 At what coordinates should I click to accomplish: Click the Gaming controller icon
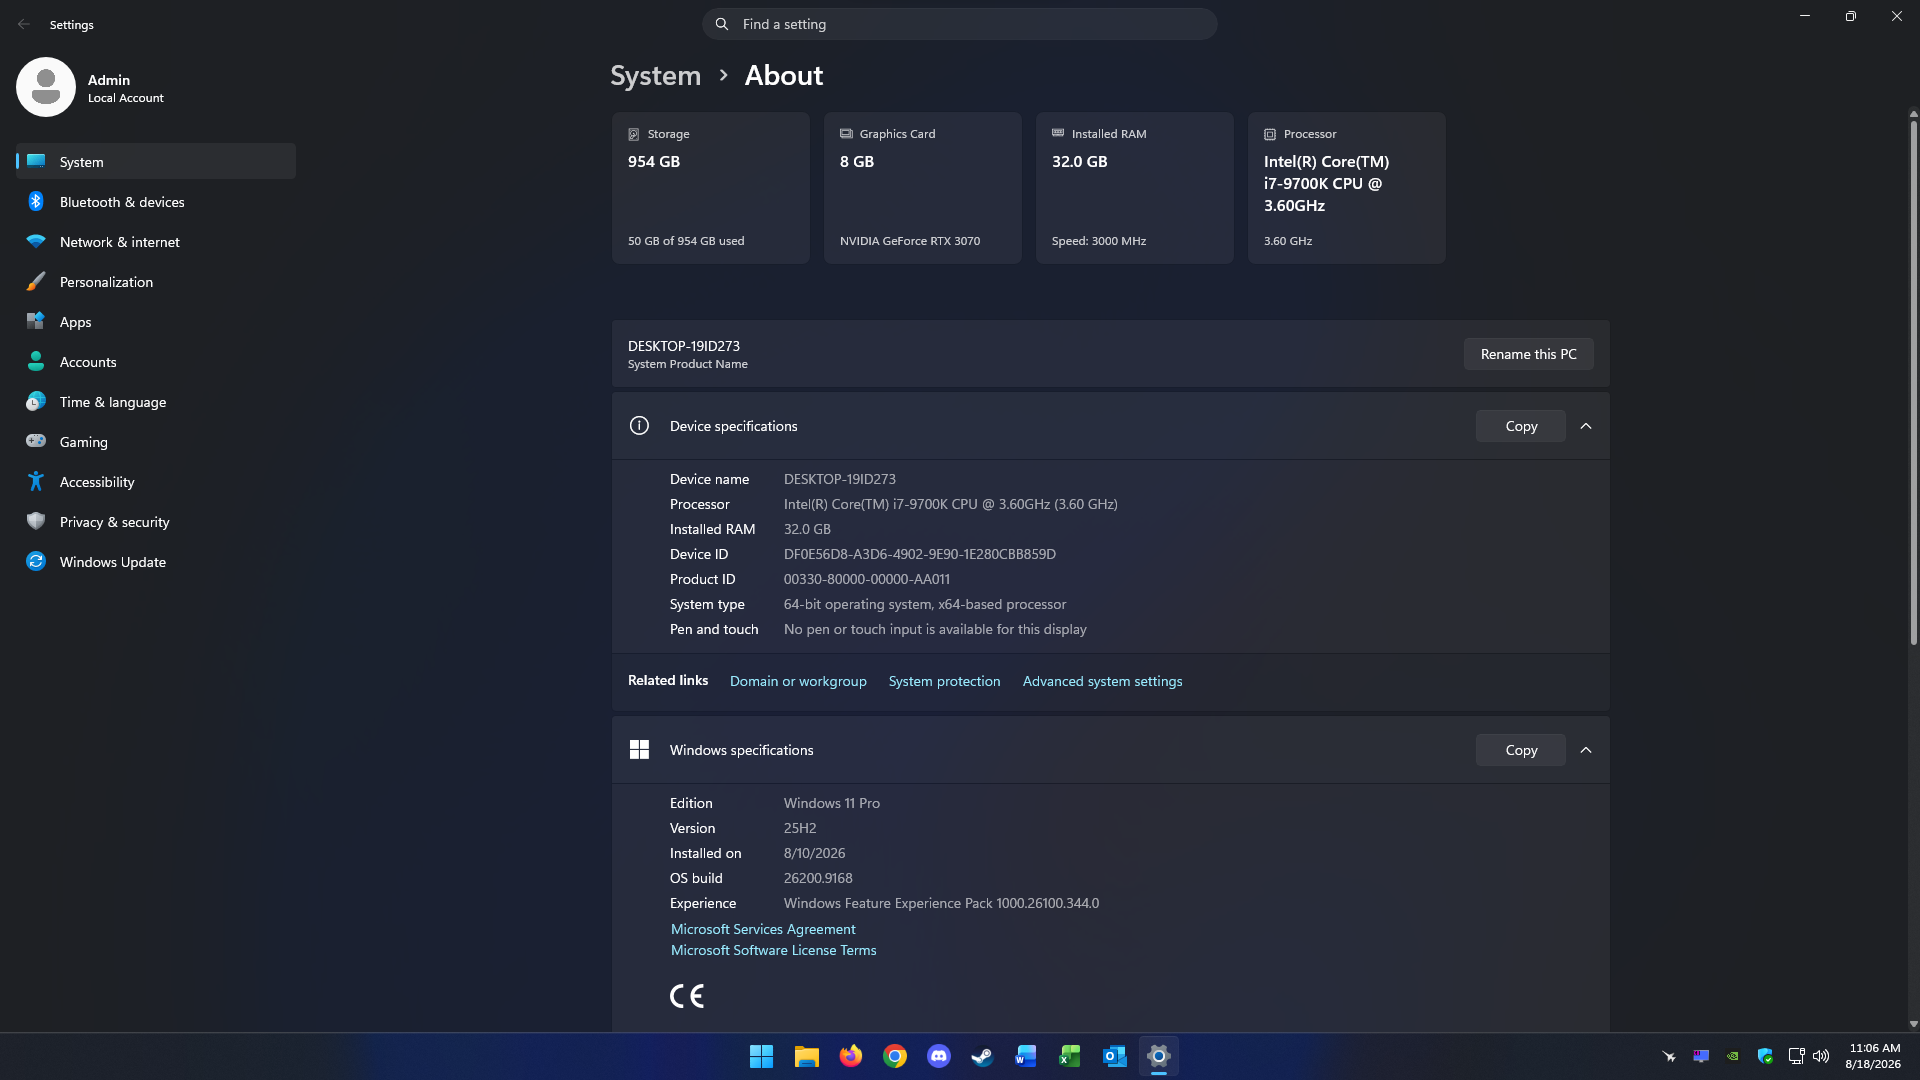(36, 441)
